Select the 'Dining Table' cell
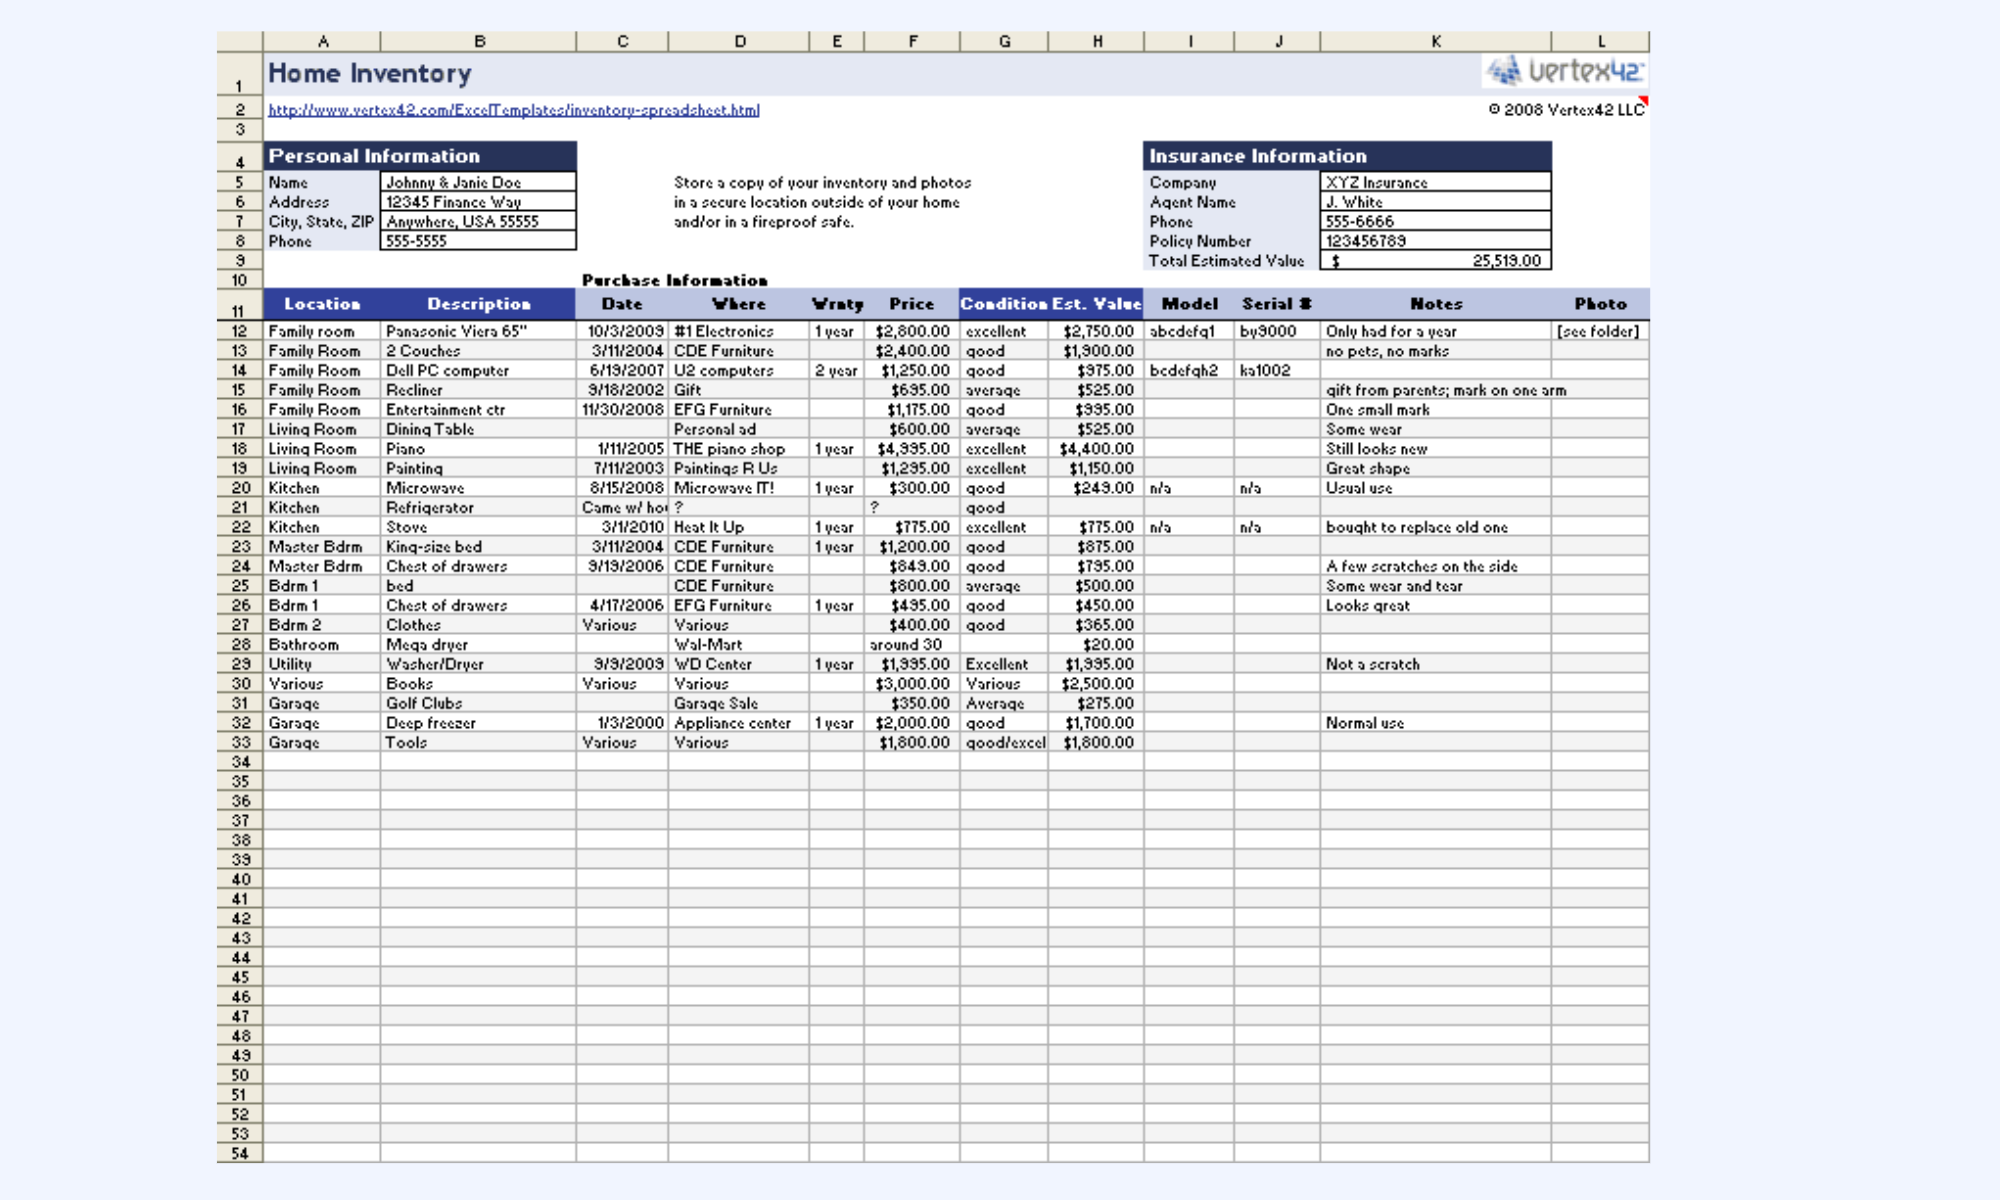Viewport: 2000px width, 1200px height. pos(478,429)
